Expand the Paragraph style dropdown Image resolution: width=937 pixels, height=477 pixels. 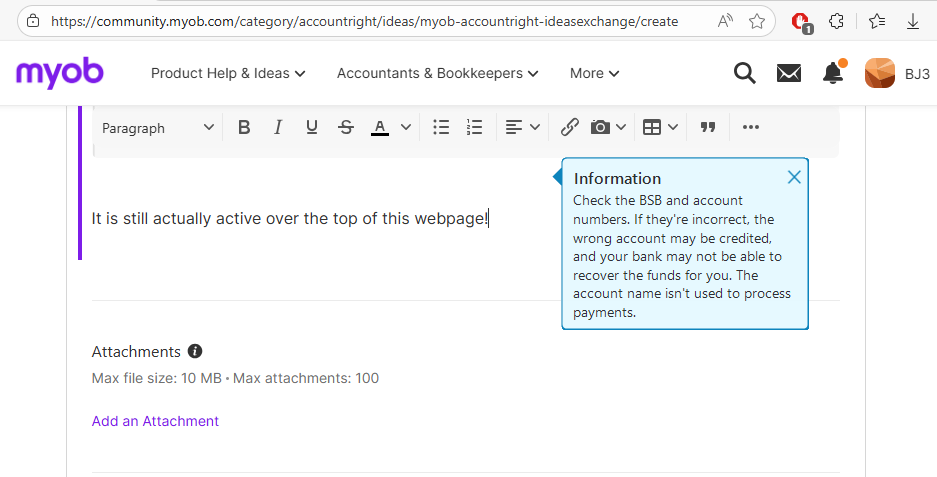pos(158,127)
